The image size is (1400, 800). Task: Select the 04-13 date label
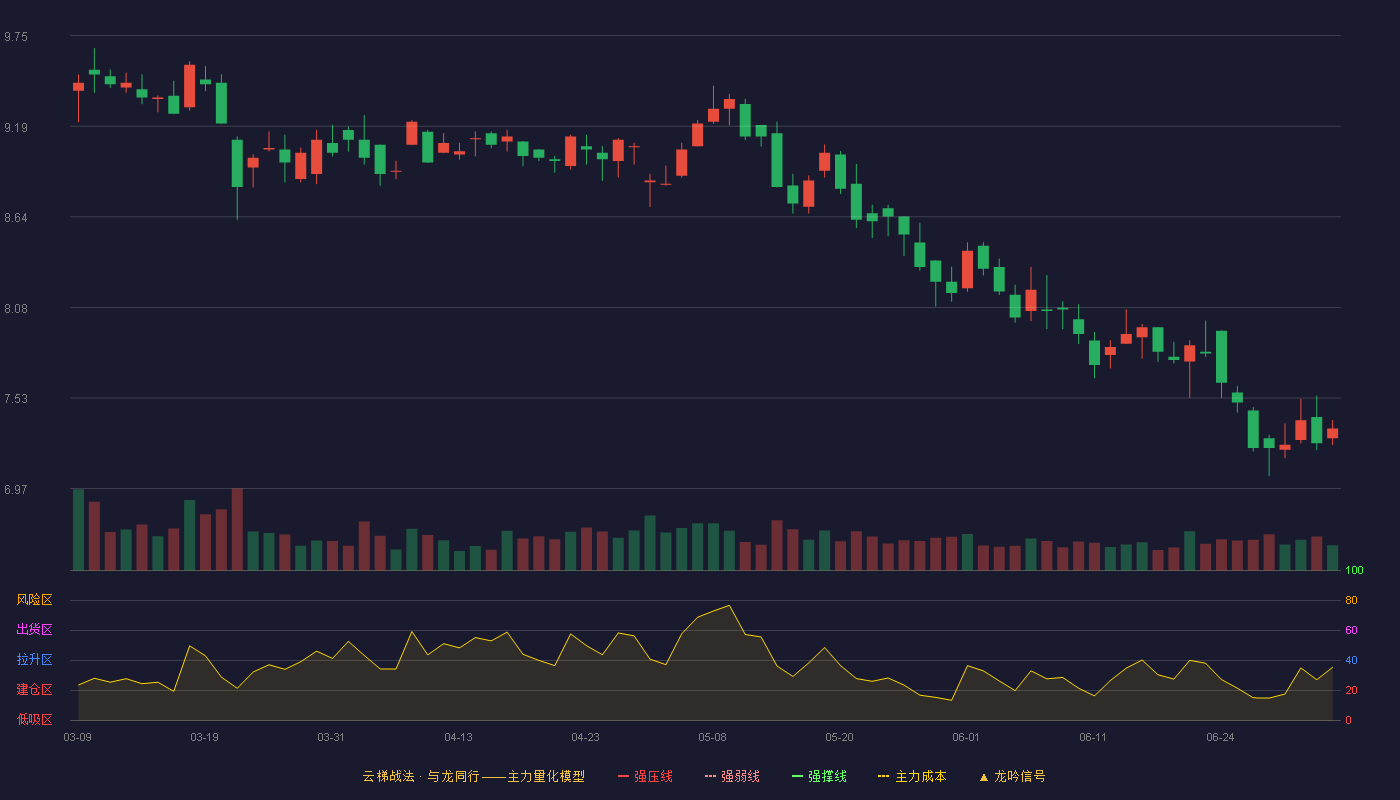(x=458, y=737)
